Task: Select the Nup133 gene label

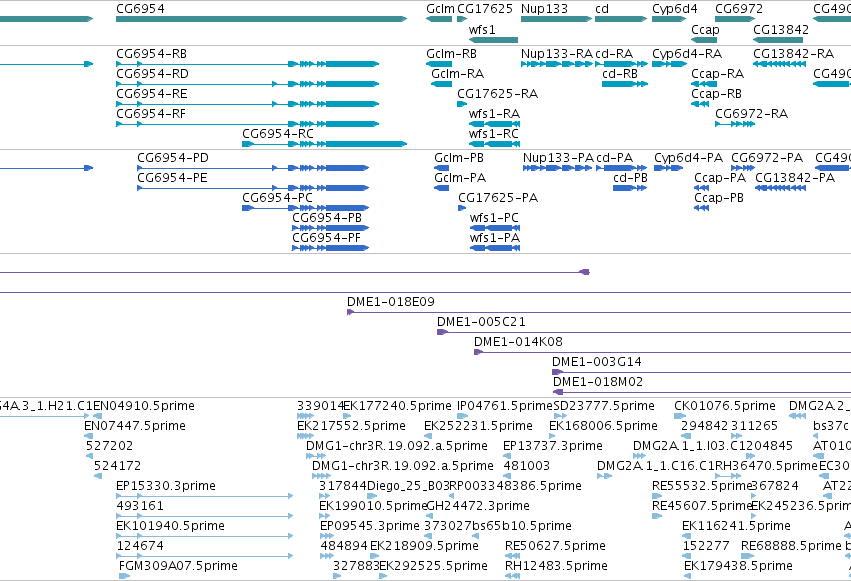Action: point(544,9)
